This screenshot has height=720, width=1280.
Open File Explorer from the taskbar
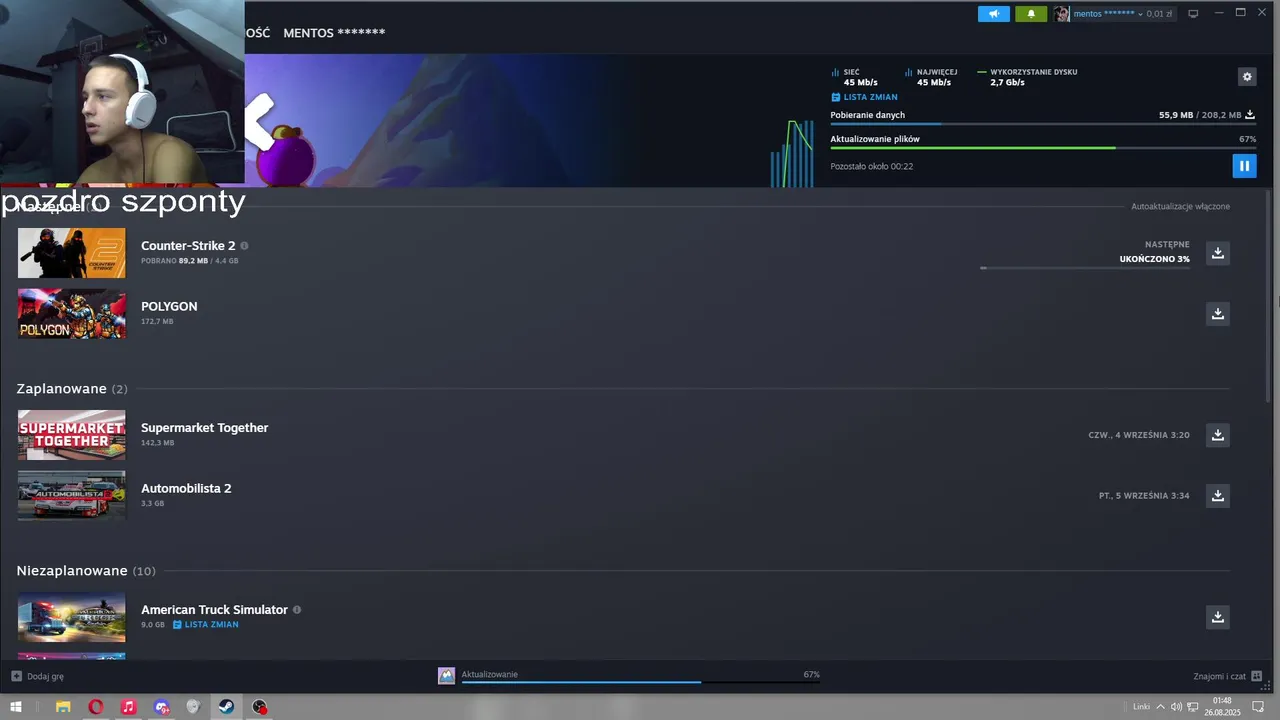tap(63, 707)
